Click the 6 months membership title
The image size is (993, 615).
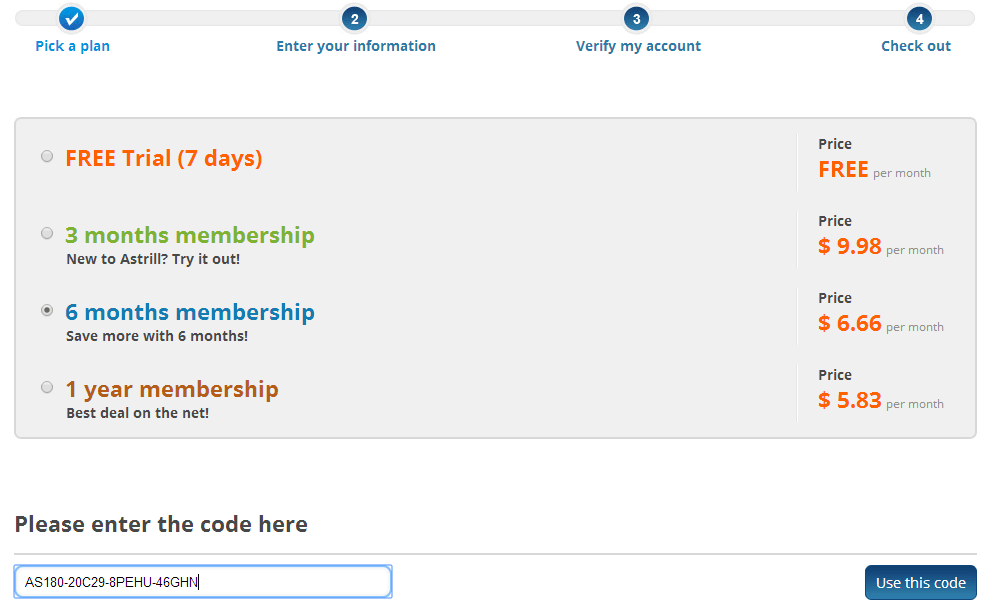click(x=190, y=312)
